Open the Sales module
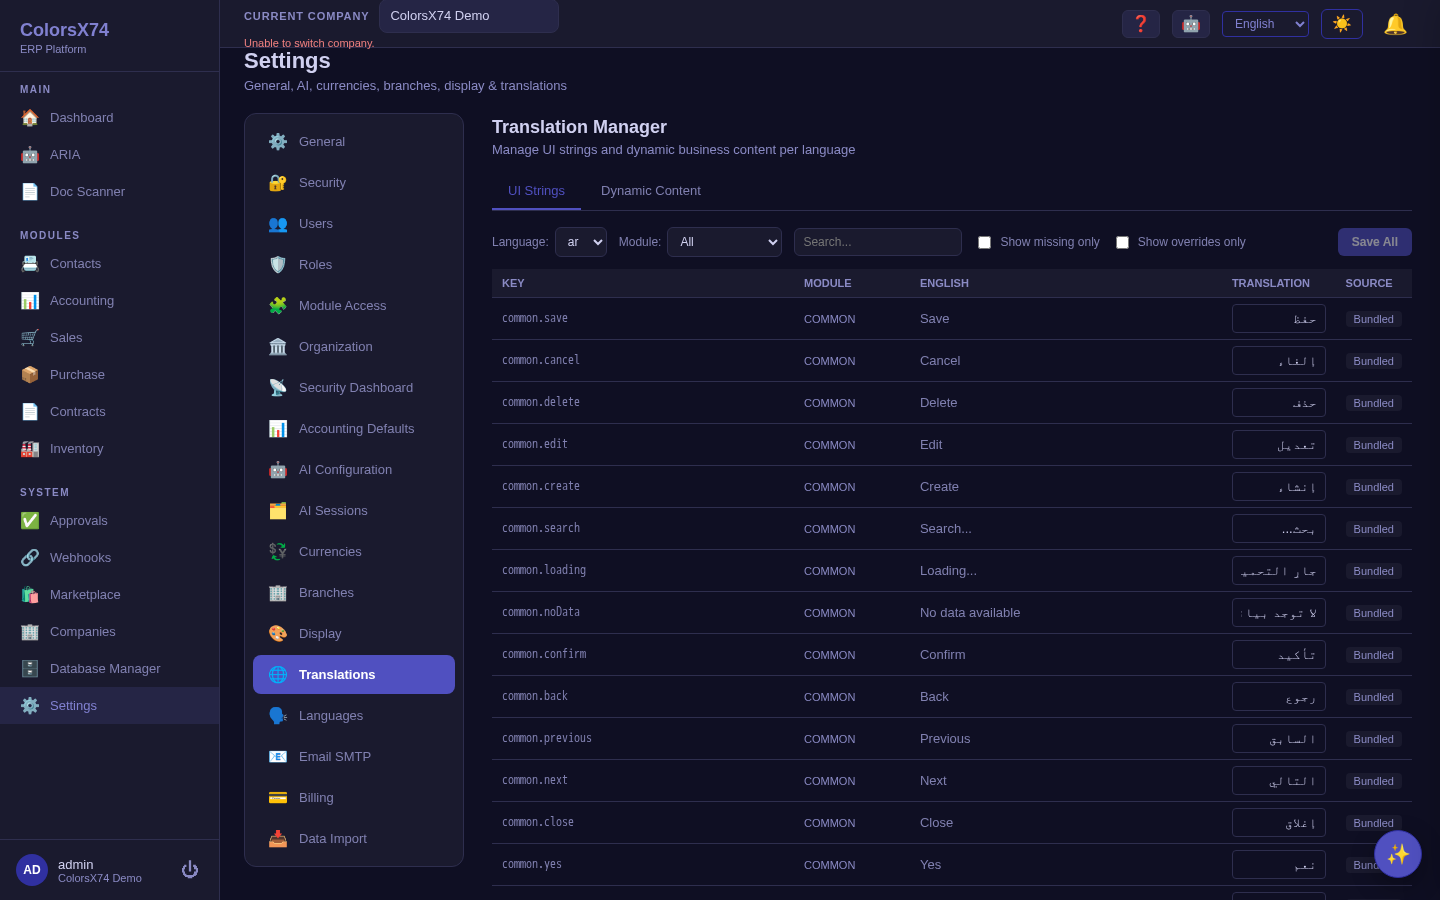This screenshot has width=1440, height=900. point(110,338)
